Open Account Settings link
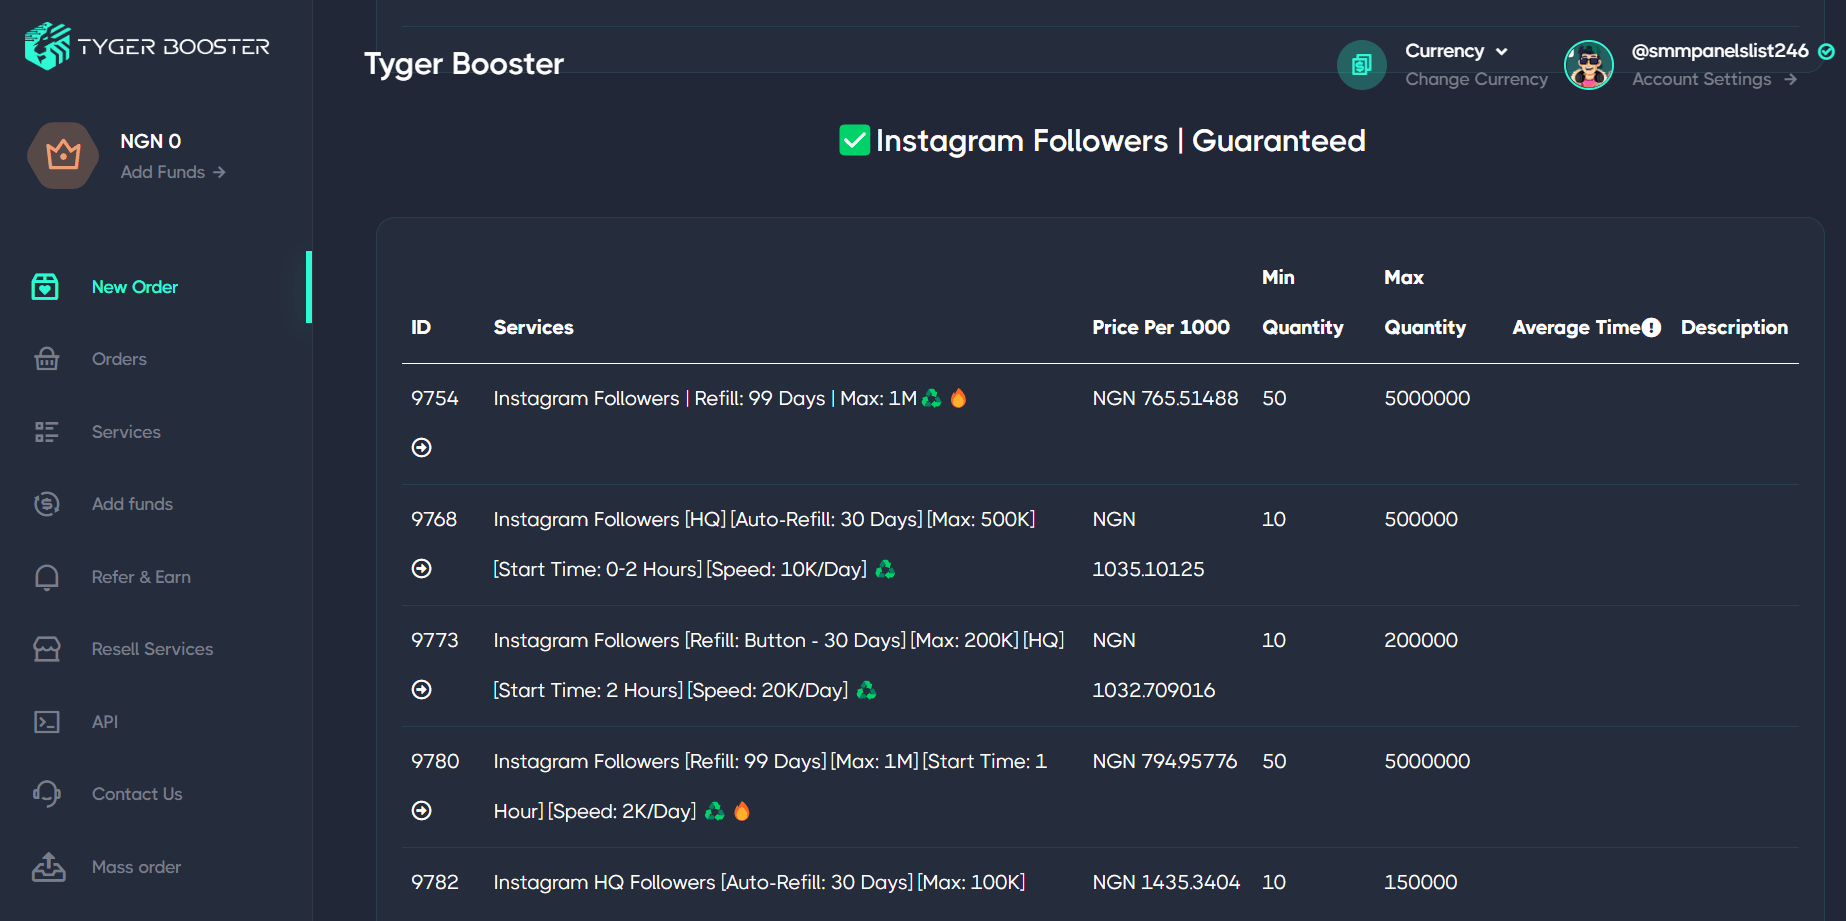Screen dimensions: 1846x921 click(x=1713, y=79)
